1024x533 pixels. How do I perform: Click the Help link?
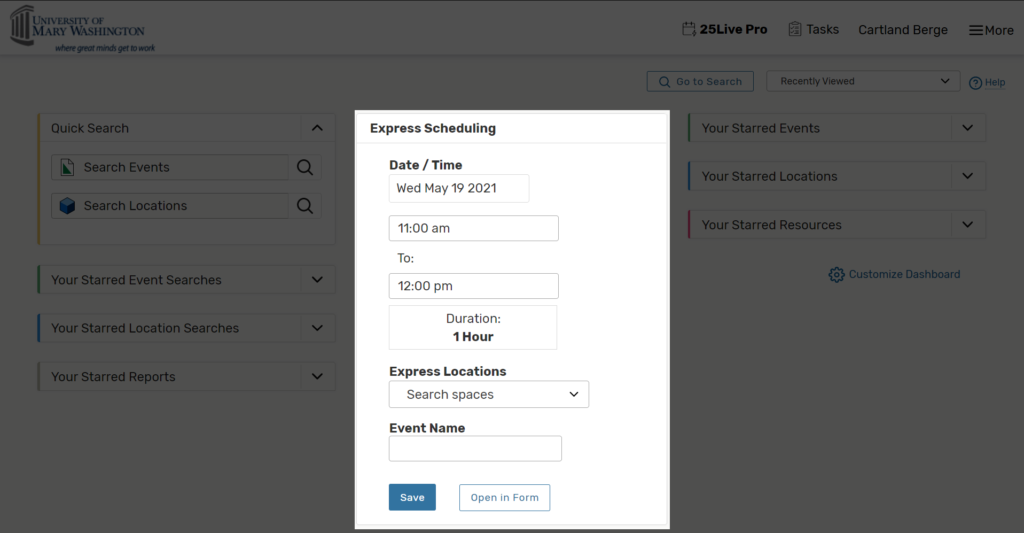tap(987, 82)
